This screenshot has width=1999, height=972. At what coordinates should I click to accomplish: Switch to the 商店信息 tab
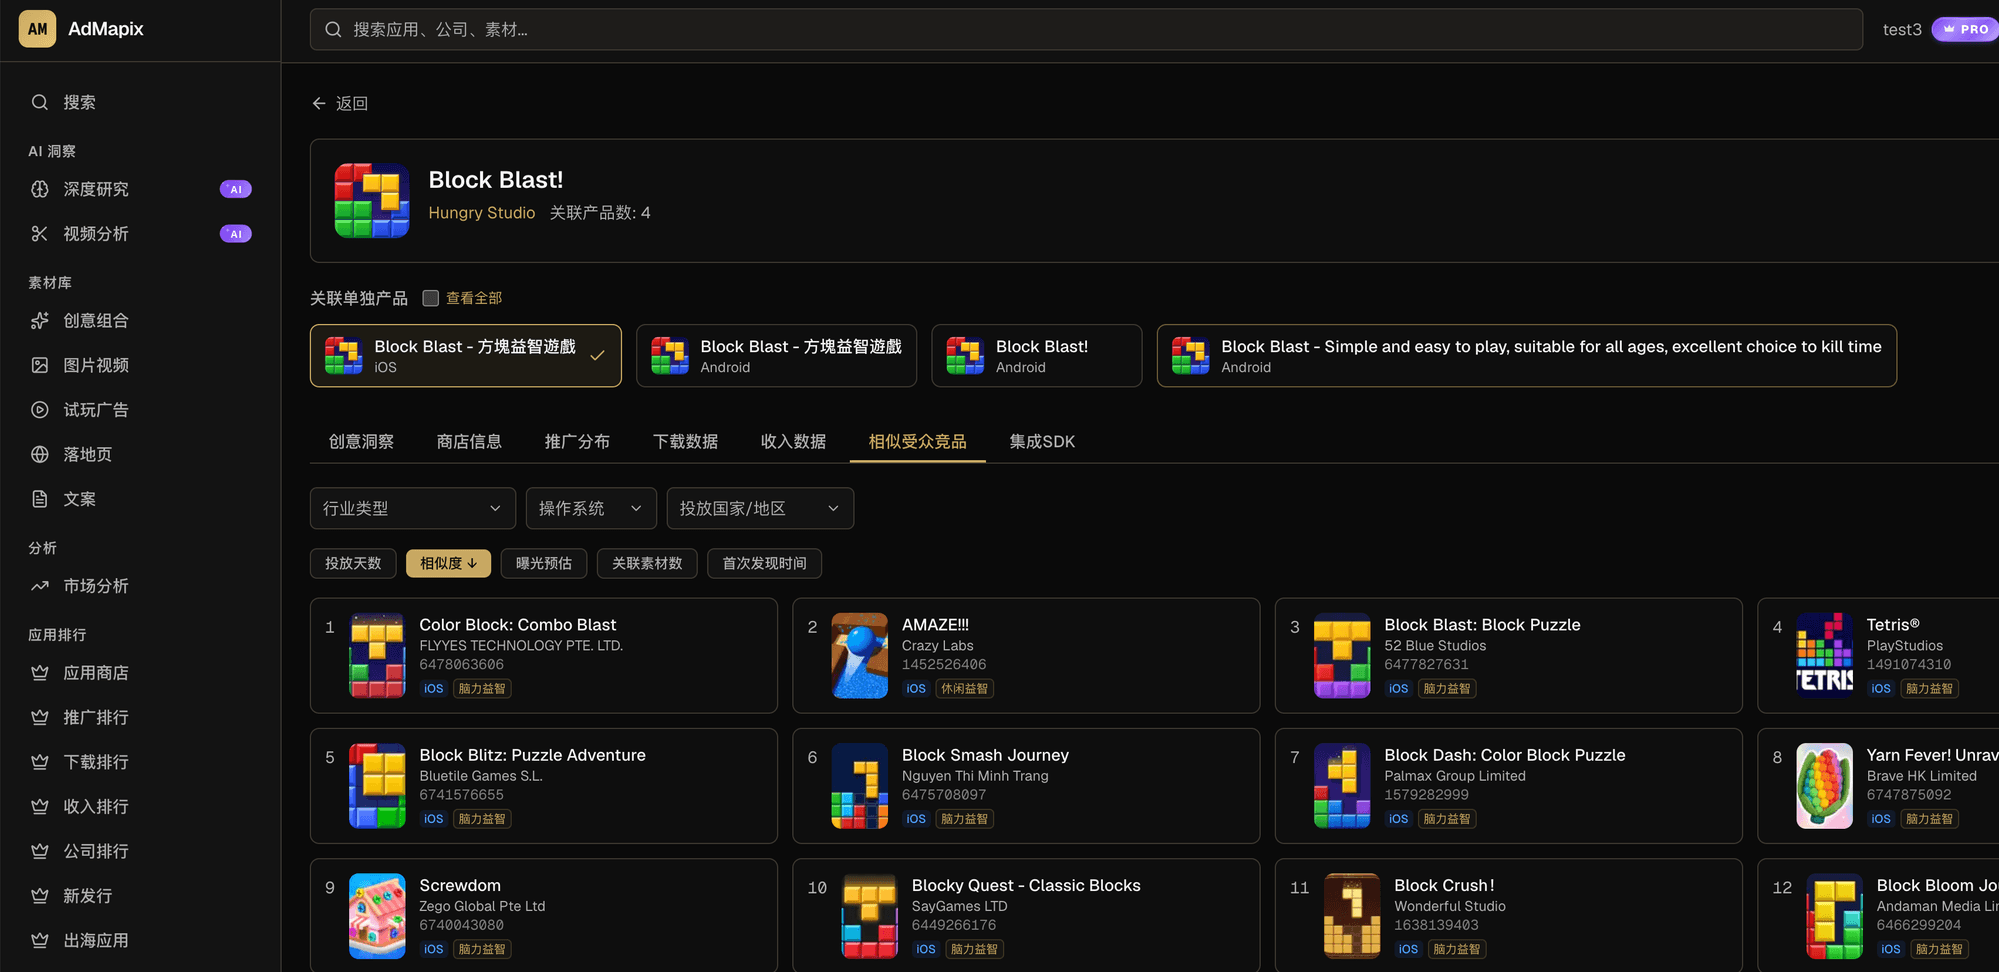tap(469, 442)
